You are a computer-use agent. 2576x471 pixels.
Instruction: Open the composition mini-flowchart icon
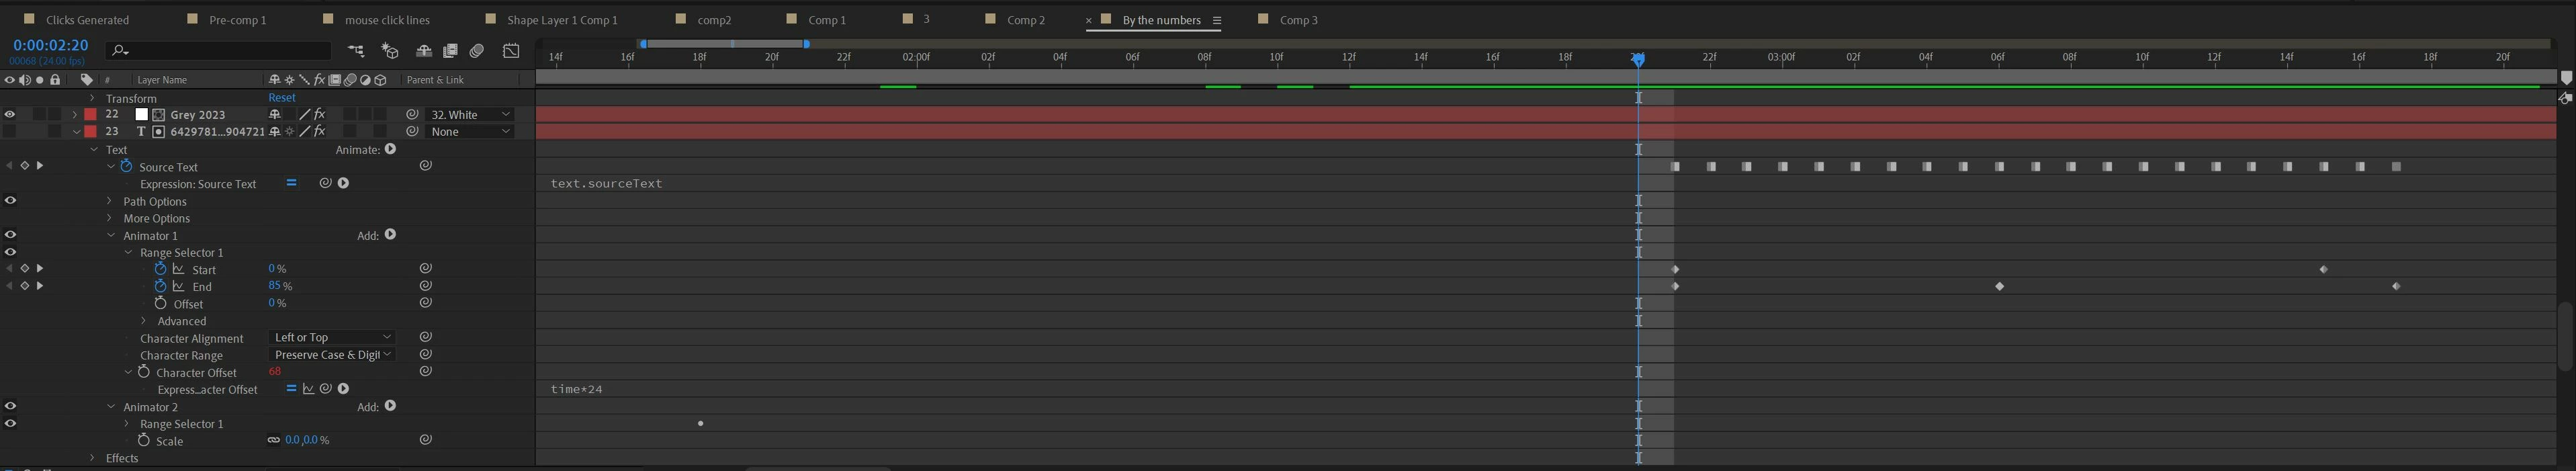pyautogui.click(x=356, y=50)
